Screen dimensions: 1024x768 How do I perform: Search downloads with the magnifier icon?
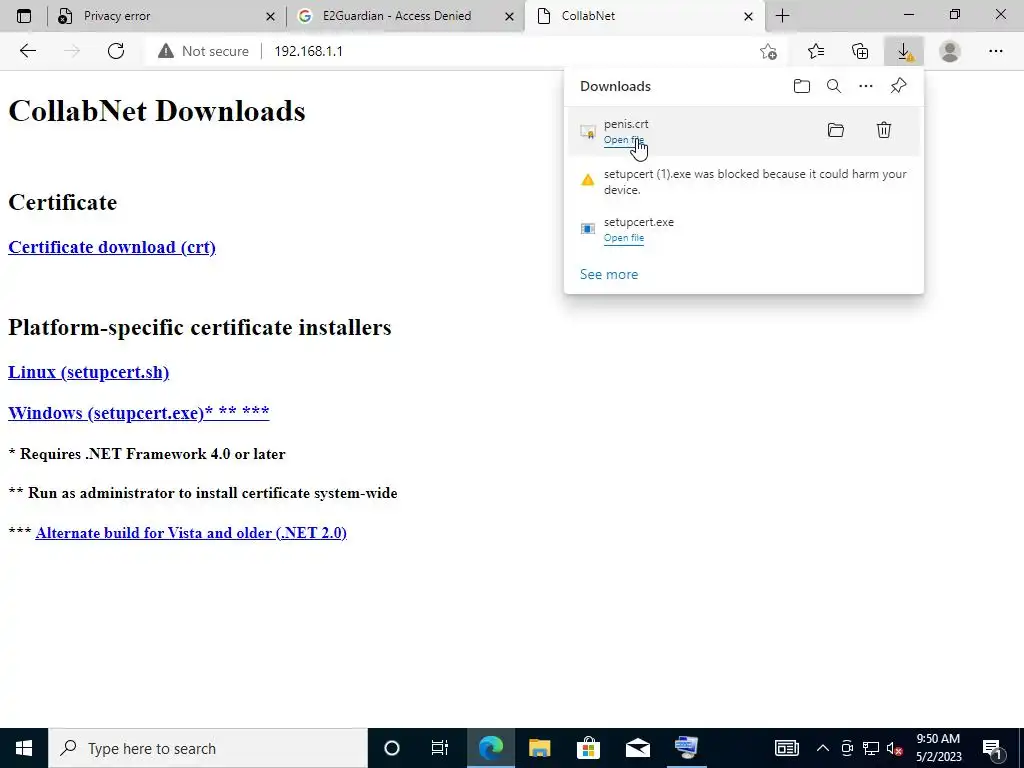click(x=834, y=86)
